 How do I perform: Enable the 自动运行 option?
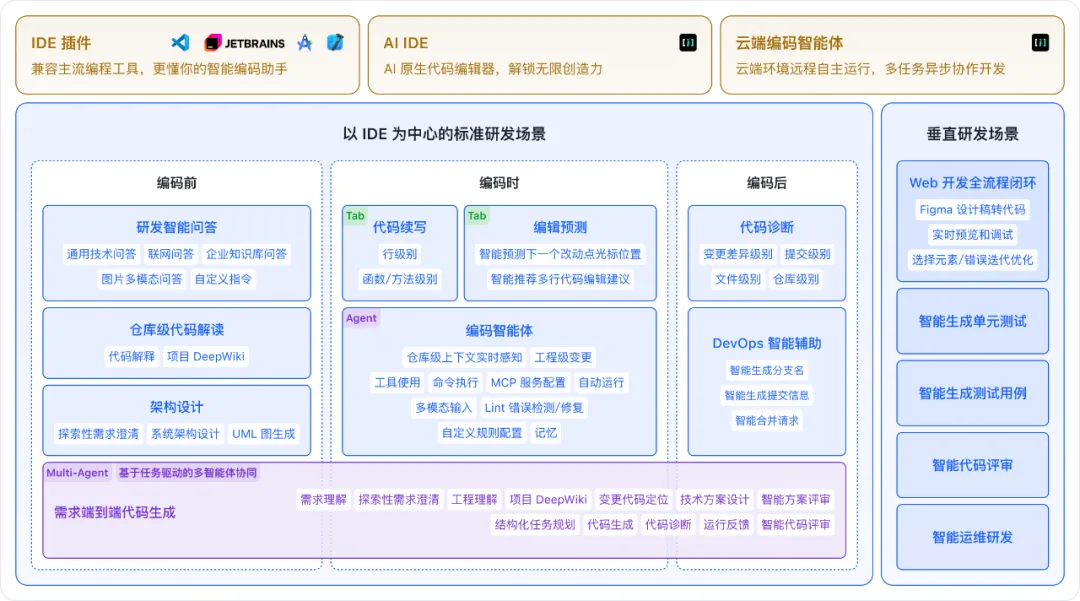coord(604,382)
